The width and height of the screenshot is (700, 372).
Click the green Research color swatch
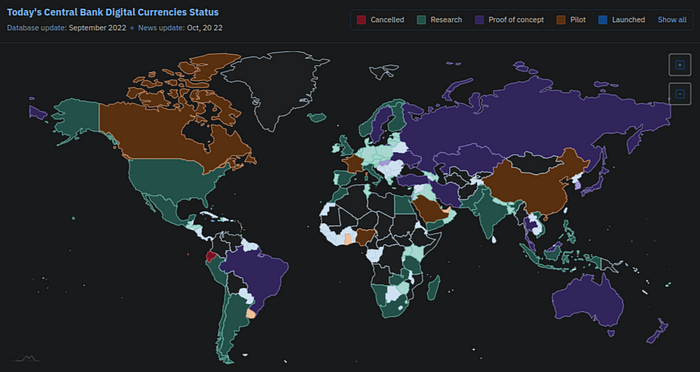[421, 20]
